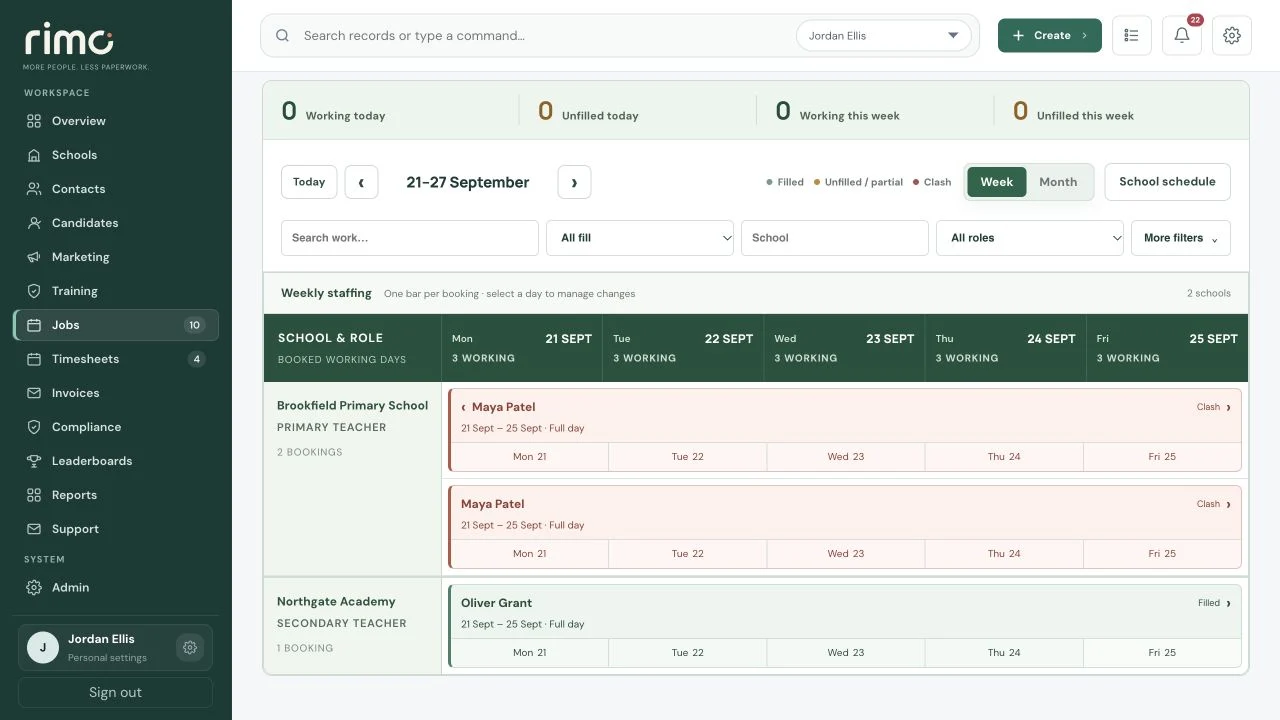Open Overview in the sidebar
This screenshot has width=1280, height=720.
[116, 121]
